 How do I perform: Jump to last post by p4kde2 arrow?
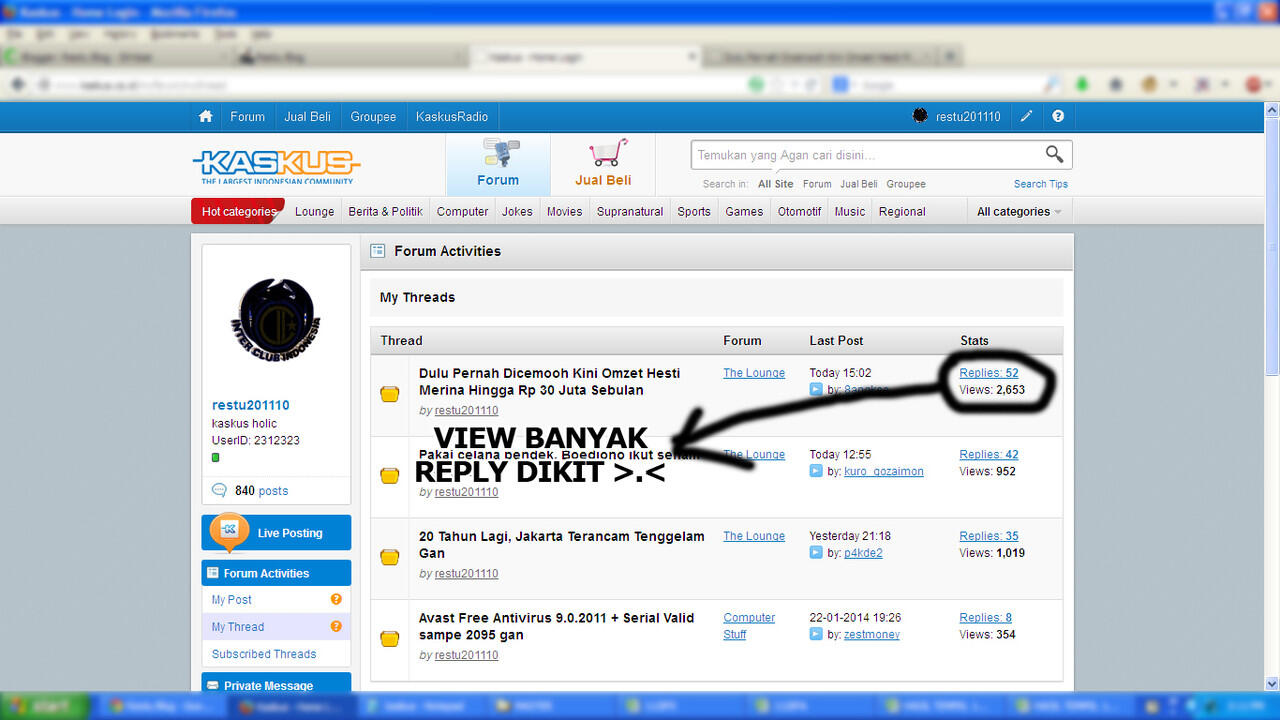click(816, 553)
